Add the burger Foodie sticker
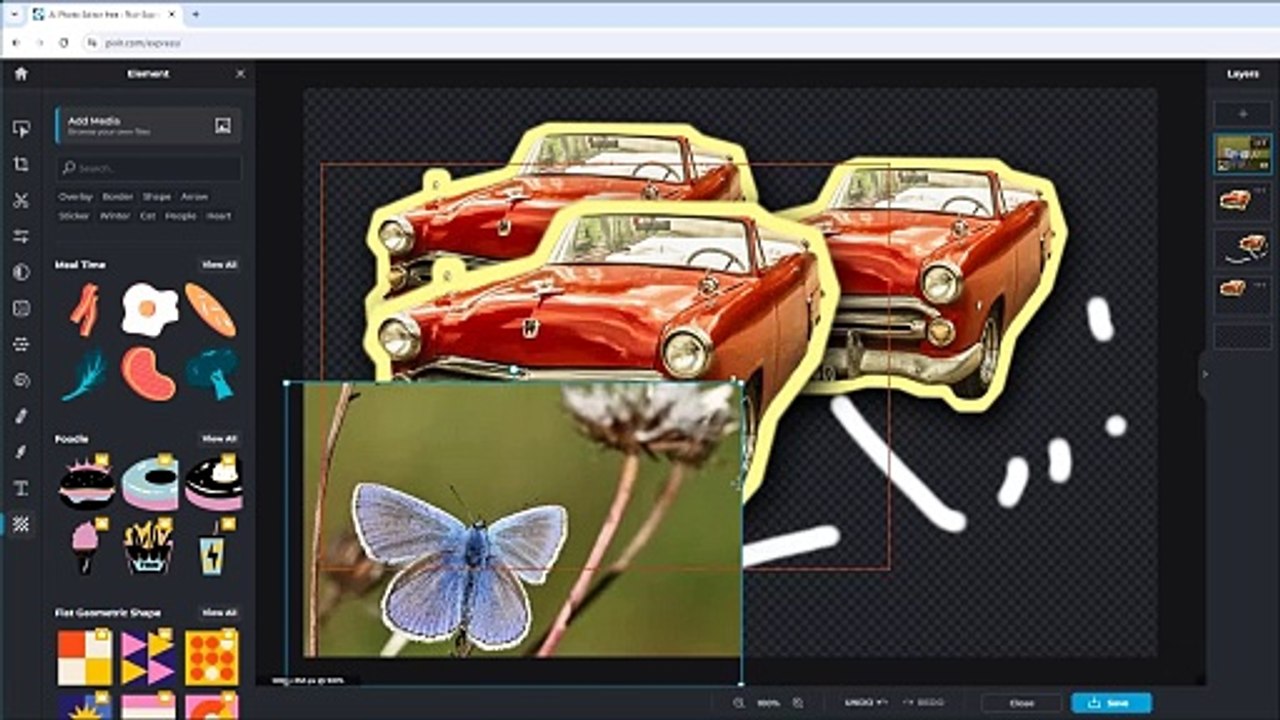 tap(86, 484)
